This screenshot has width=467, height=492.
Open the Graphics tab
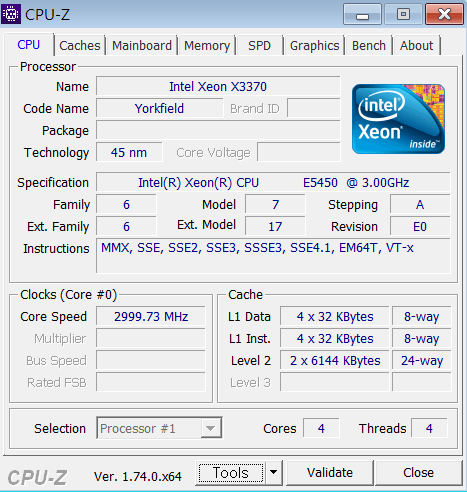coord(314,46)
